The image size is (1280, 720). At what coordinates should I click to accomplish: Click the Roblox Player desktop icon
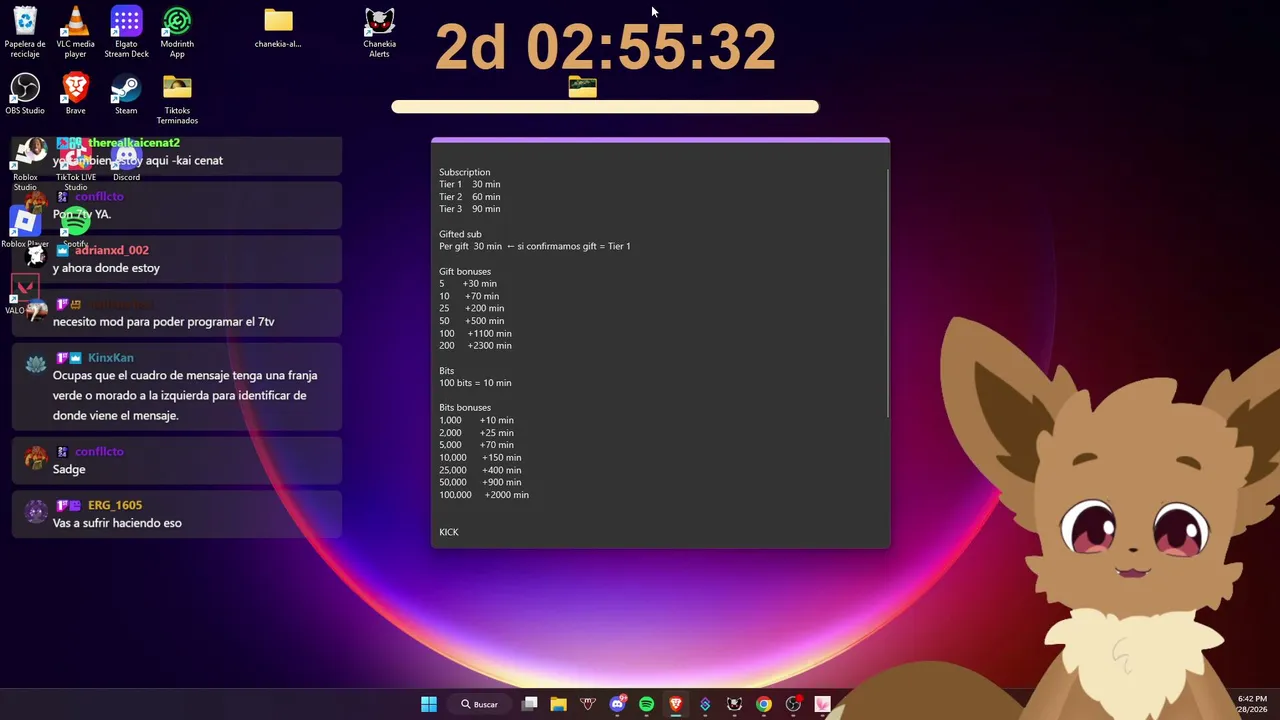point(25,227)
